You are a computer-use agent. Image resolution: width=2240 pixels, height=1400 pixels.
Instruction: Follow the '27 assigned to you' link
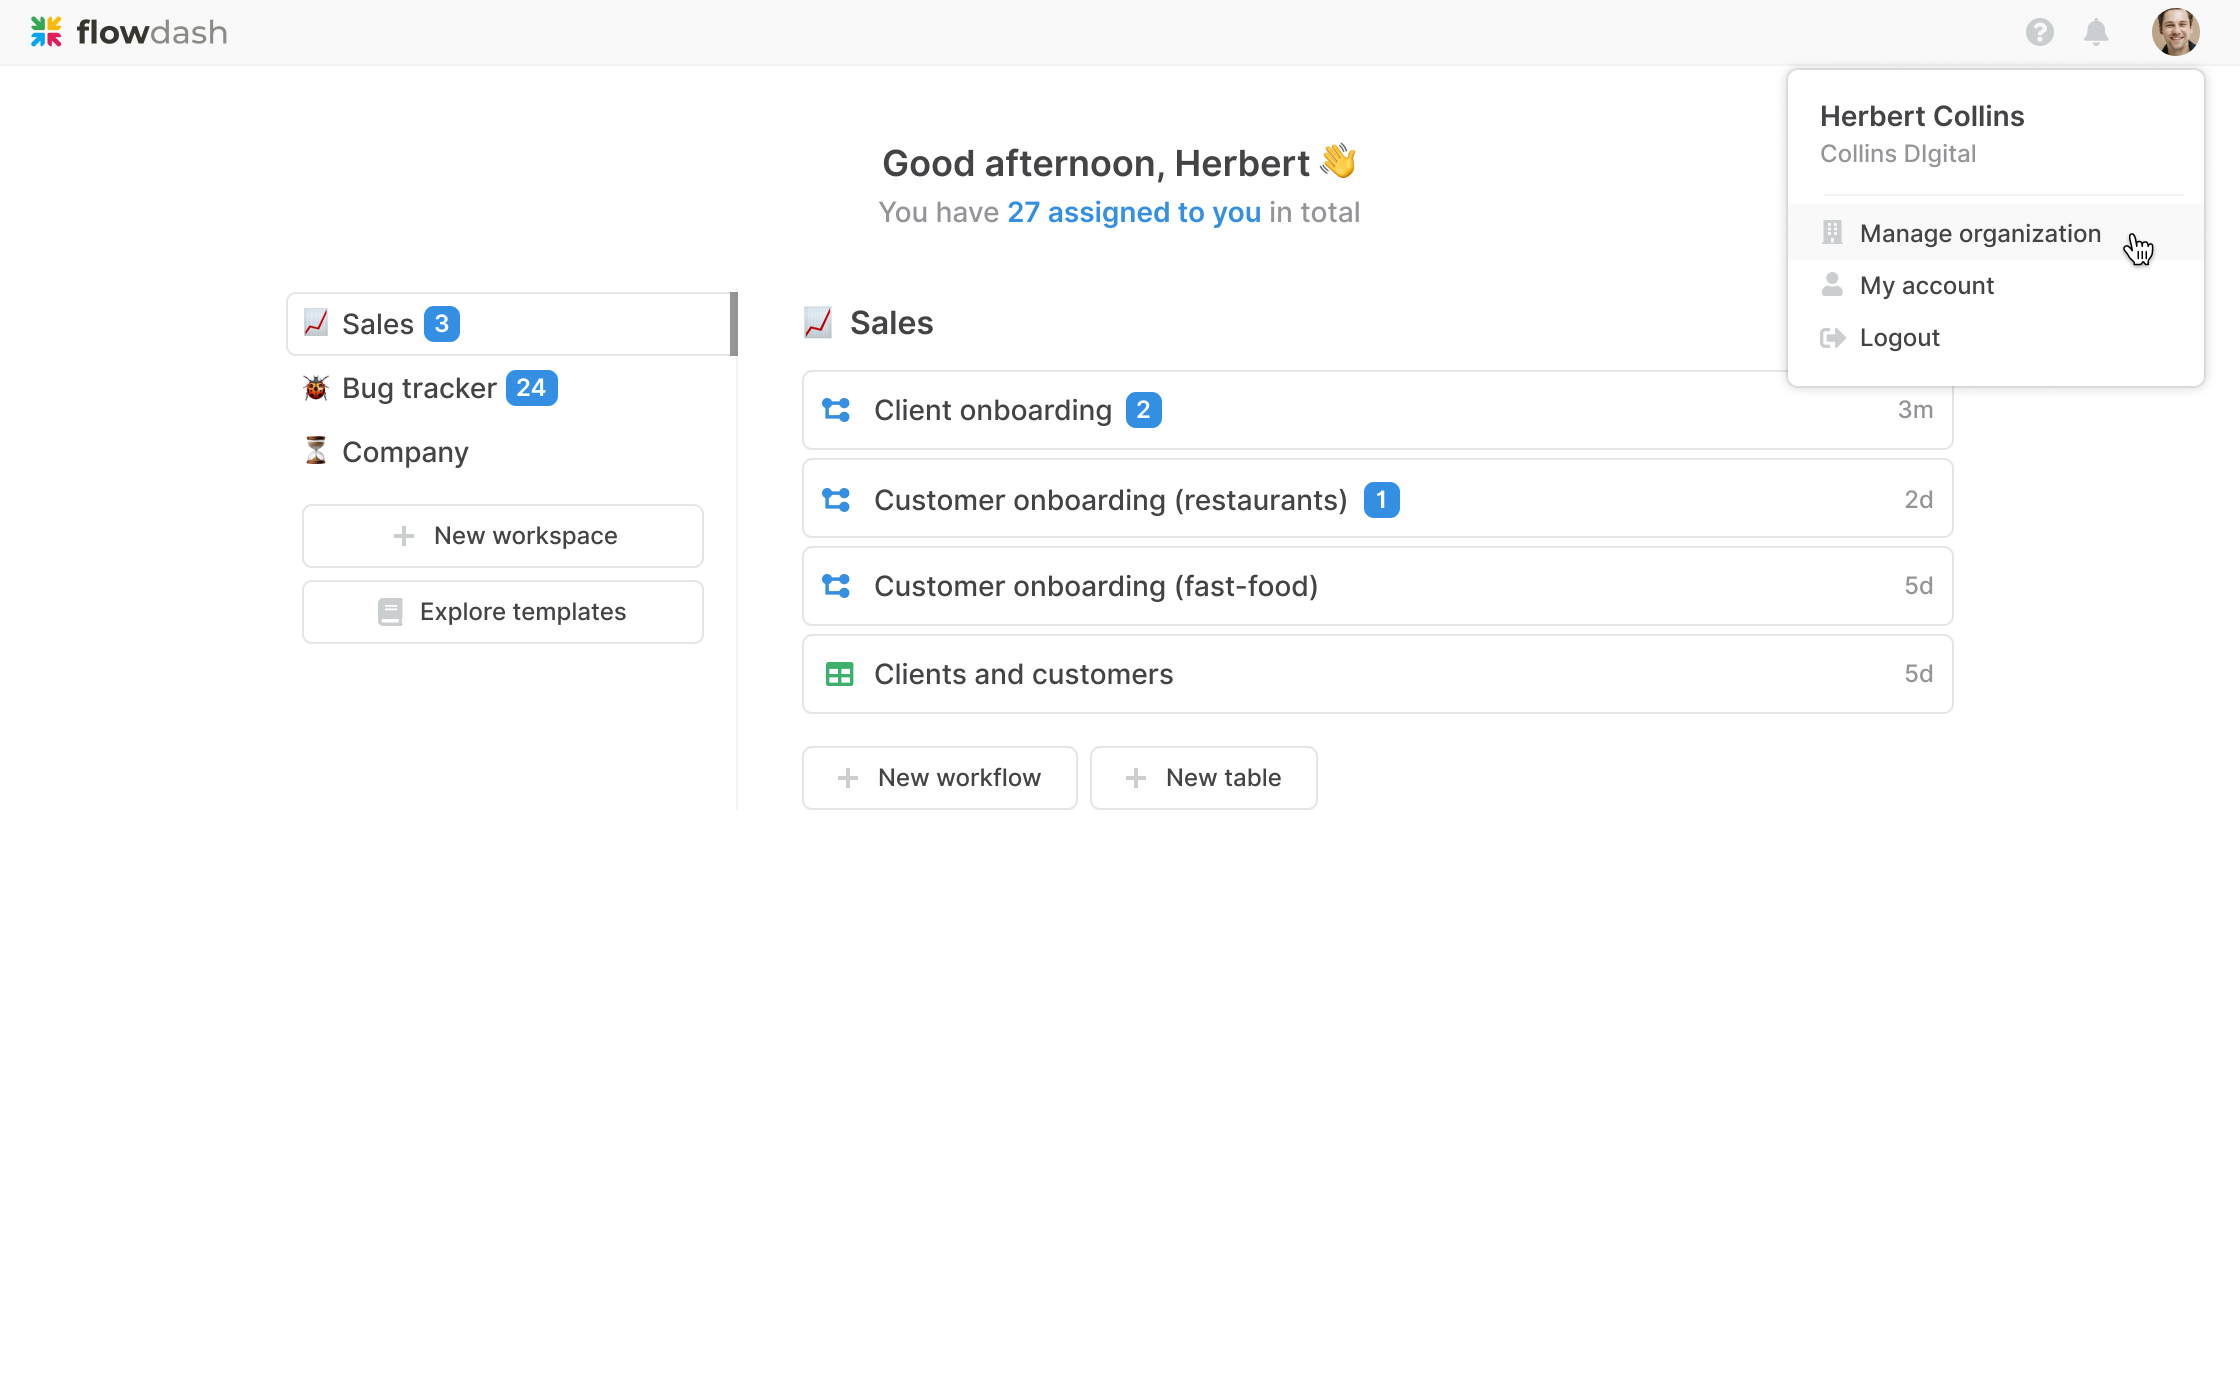(1133, 212)
